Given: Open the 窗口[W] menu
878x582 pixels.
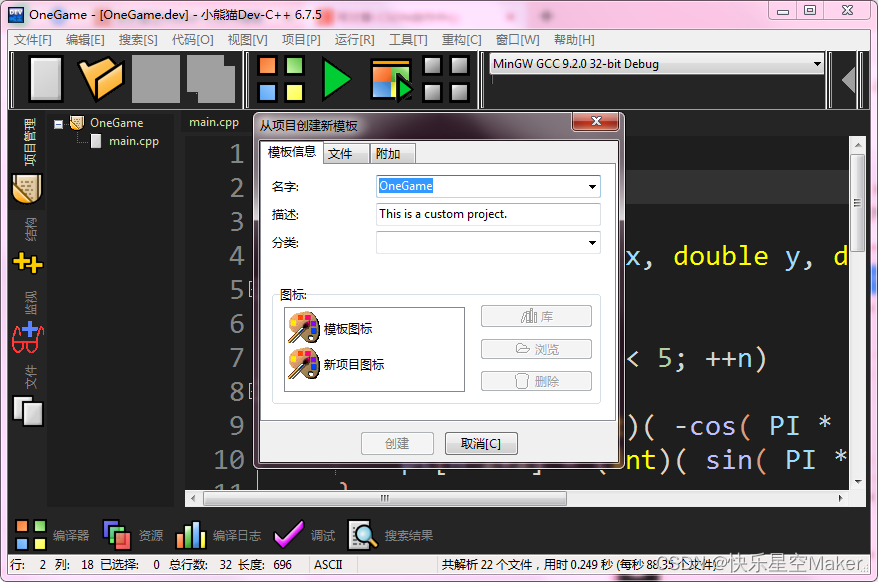Looking at the screenshot, I should point(517,40).
